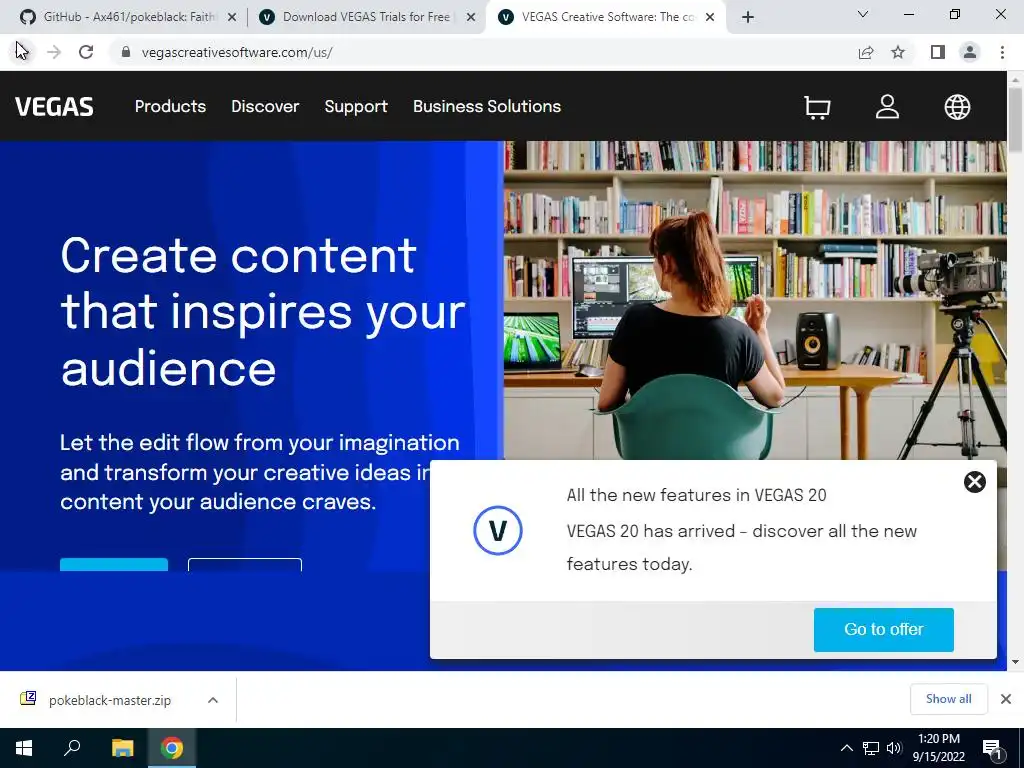Click the scrollbar down arrow
The height and width of the screenshot is (768, 1024).
click(x=1016, y=662)
